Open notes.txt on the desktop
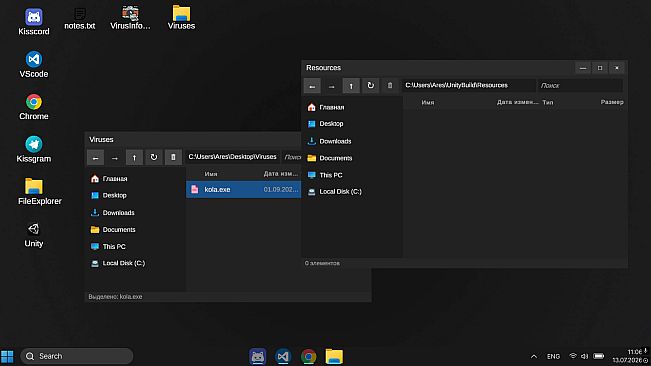 [x=80, y=19]
